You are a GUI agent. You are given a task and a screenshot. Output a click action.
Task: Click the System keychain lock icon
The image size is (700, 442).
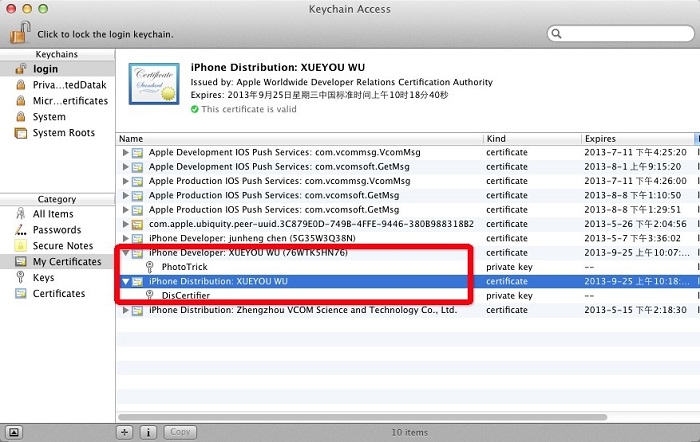21,117
